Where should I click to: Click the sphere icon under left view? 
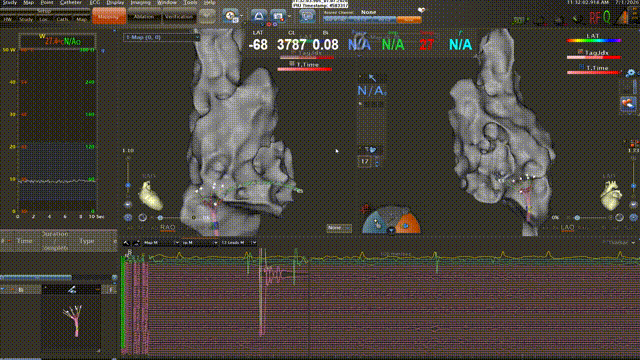click(x=128, y=218)
